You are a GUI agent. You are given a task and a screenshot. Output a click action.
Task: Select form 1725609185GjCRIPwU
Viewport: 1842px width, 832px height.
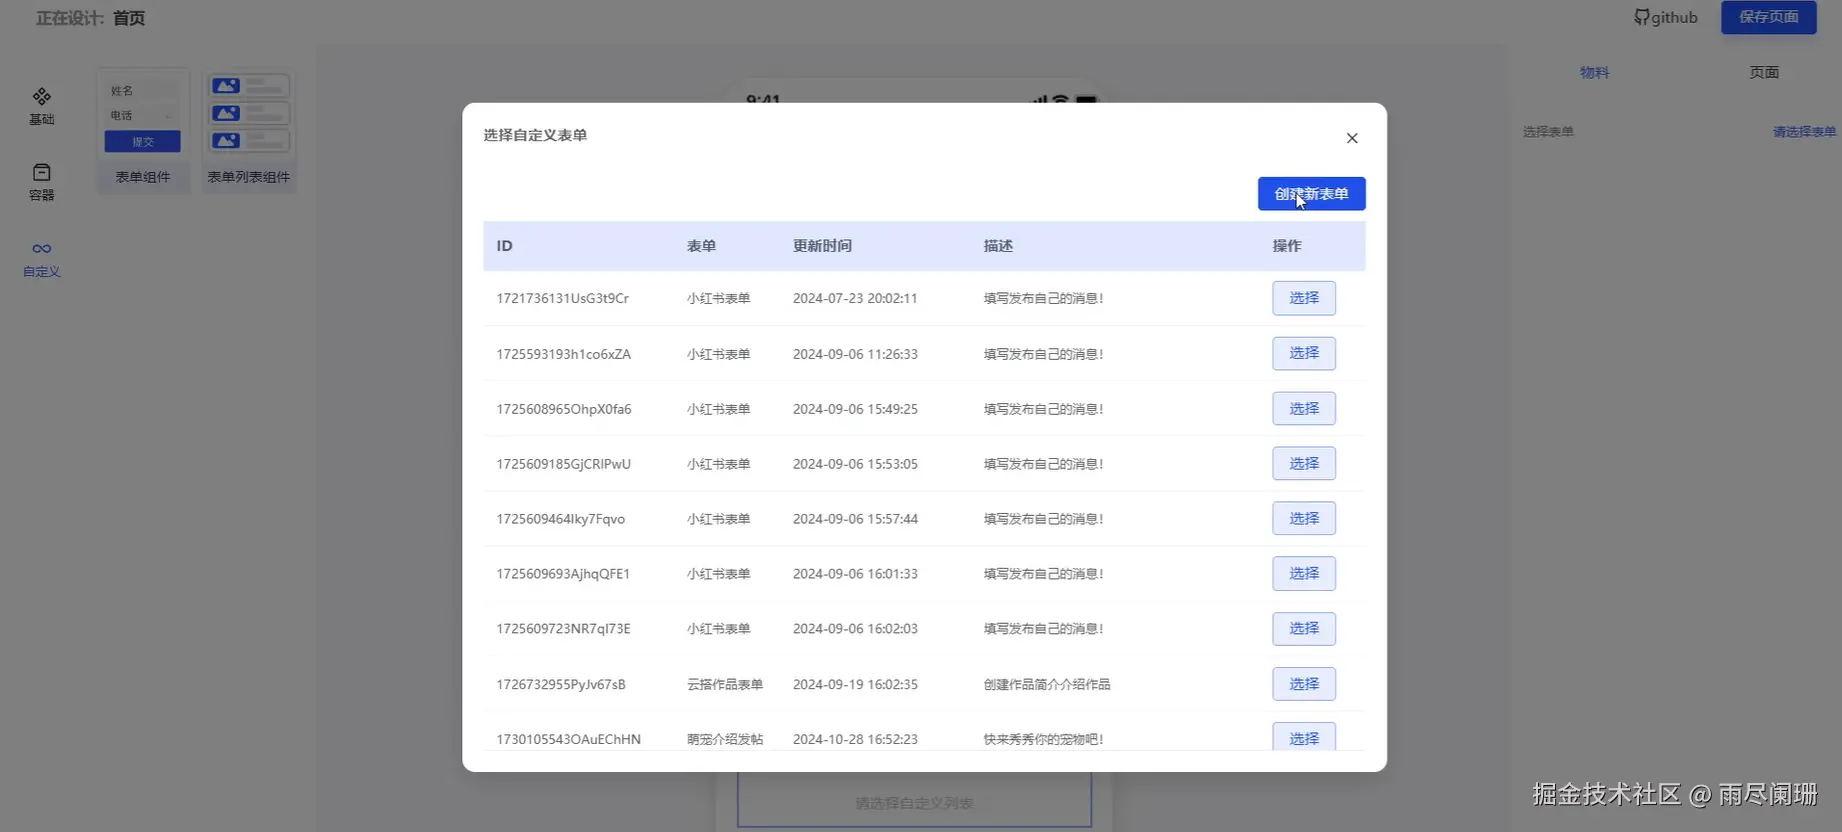(1304, 463)
